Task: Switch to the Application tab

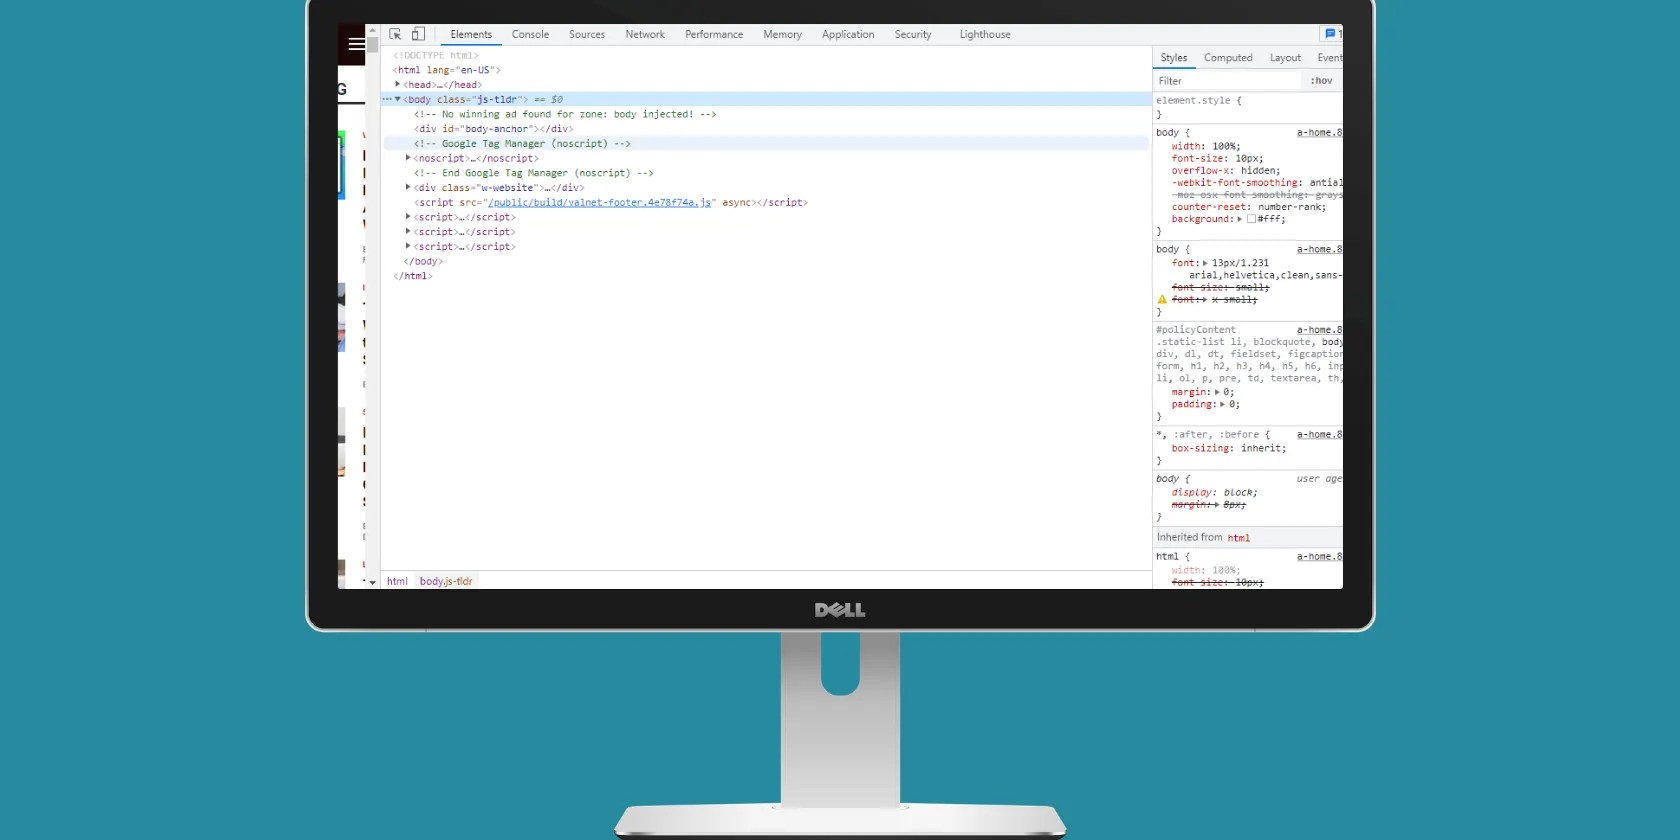Action: click(x=848, y=34)
